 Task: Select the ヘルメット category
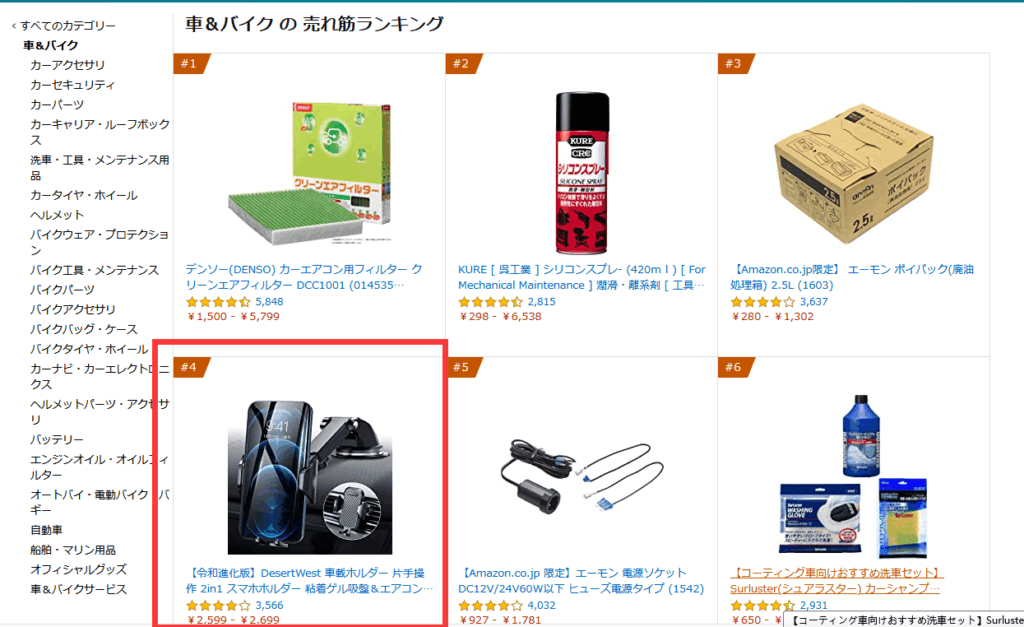[57, 215]
